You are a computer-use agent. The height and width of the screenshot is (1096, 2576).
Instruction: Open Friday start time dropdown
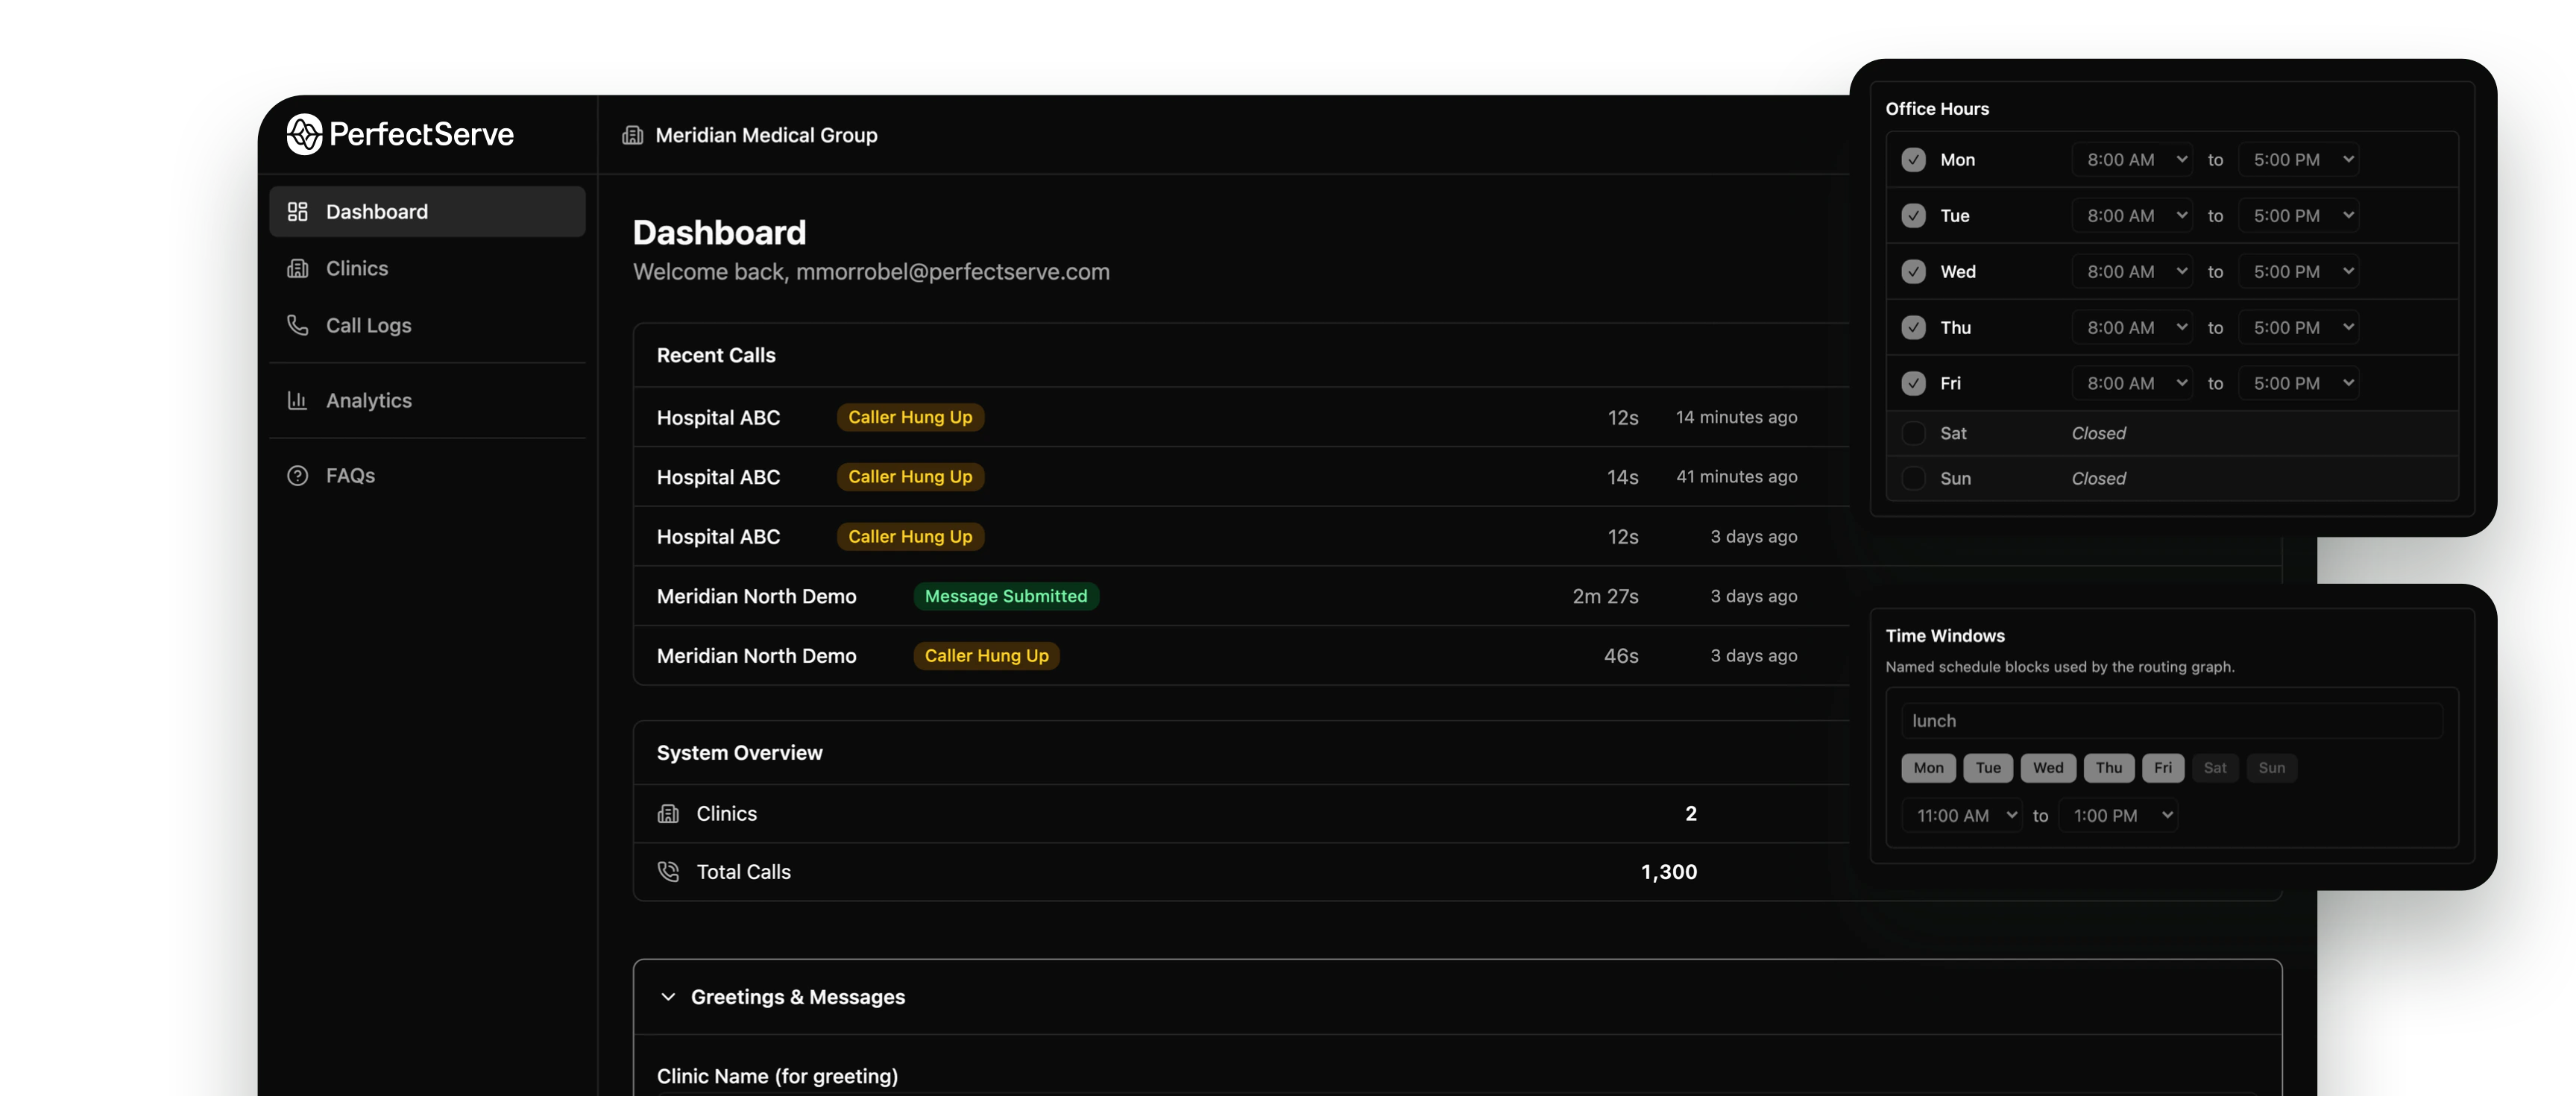2132,384
